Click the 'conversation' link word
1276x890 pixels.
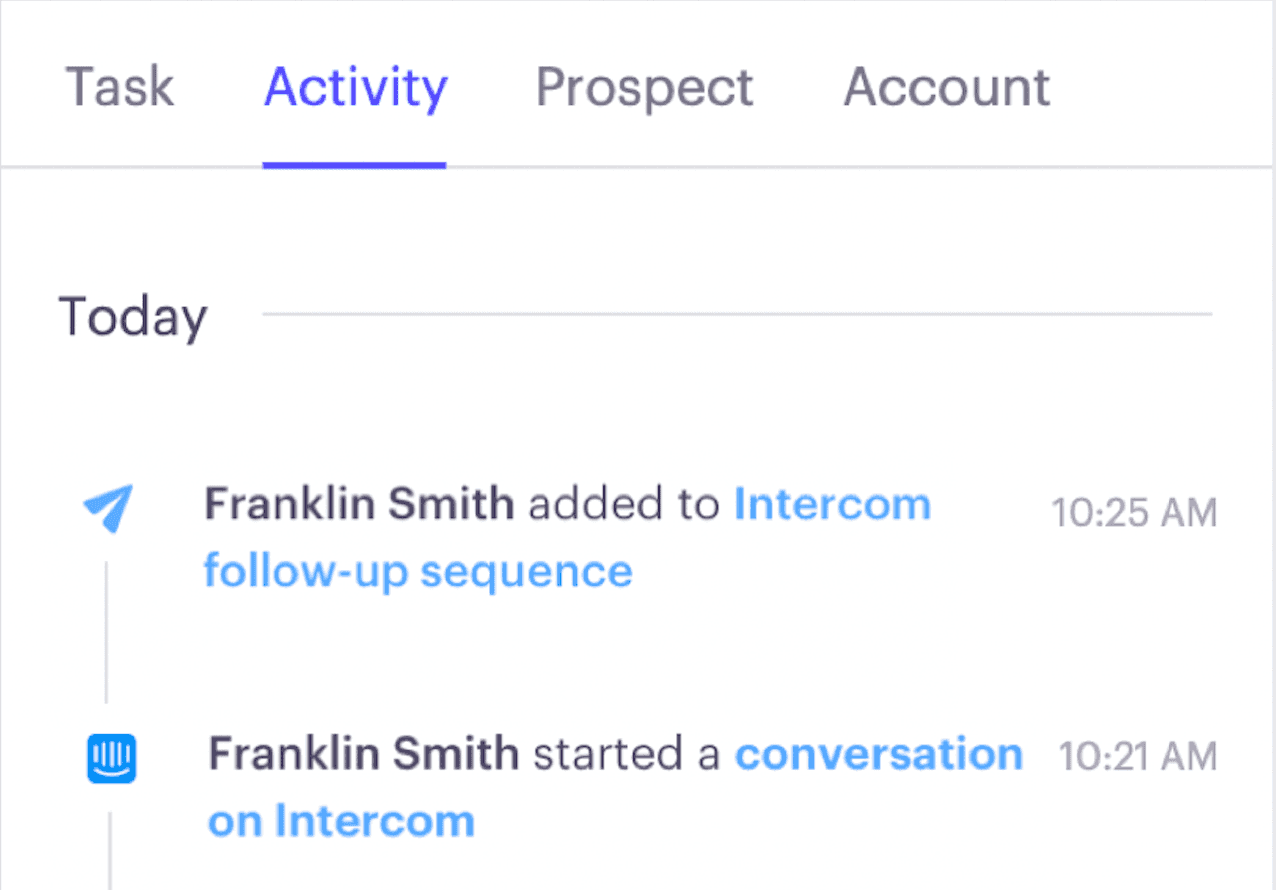tap(878, 755)
